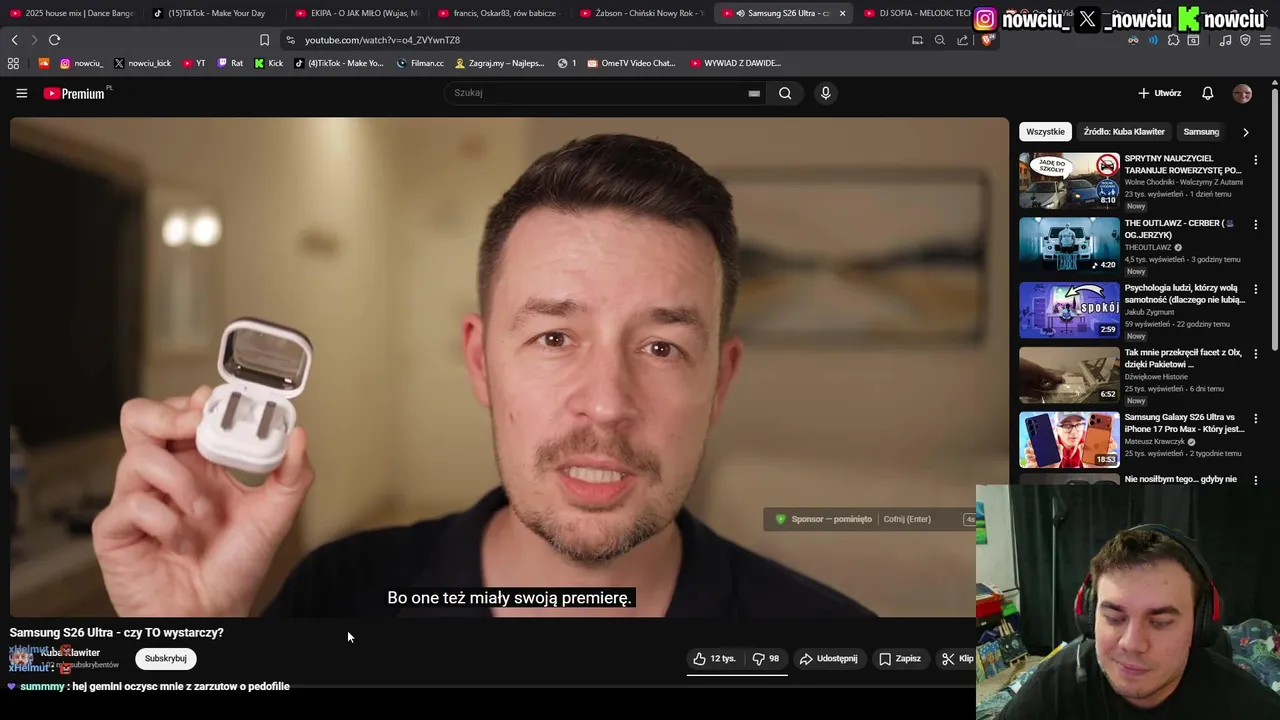
Task: Dislike the video with 98 button
Action: (x=766, y=659)
